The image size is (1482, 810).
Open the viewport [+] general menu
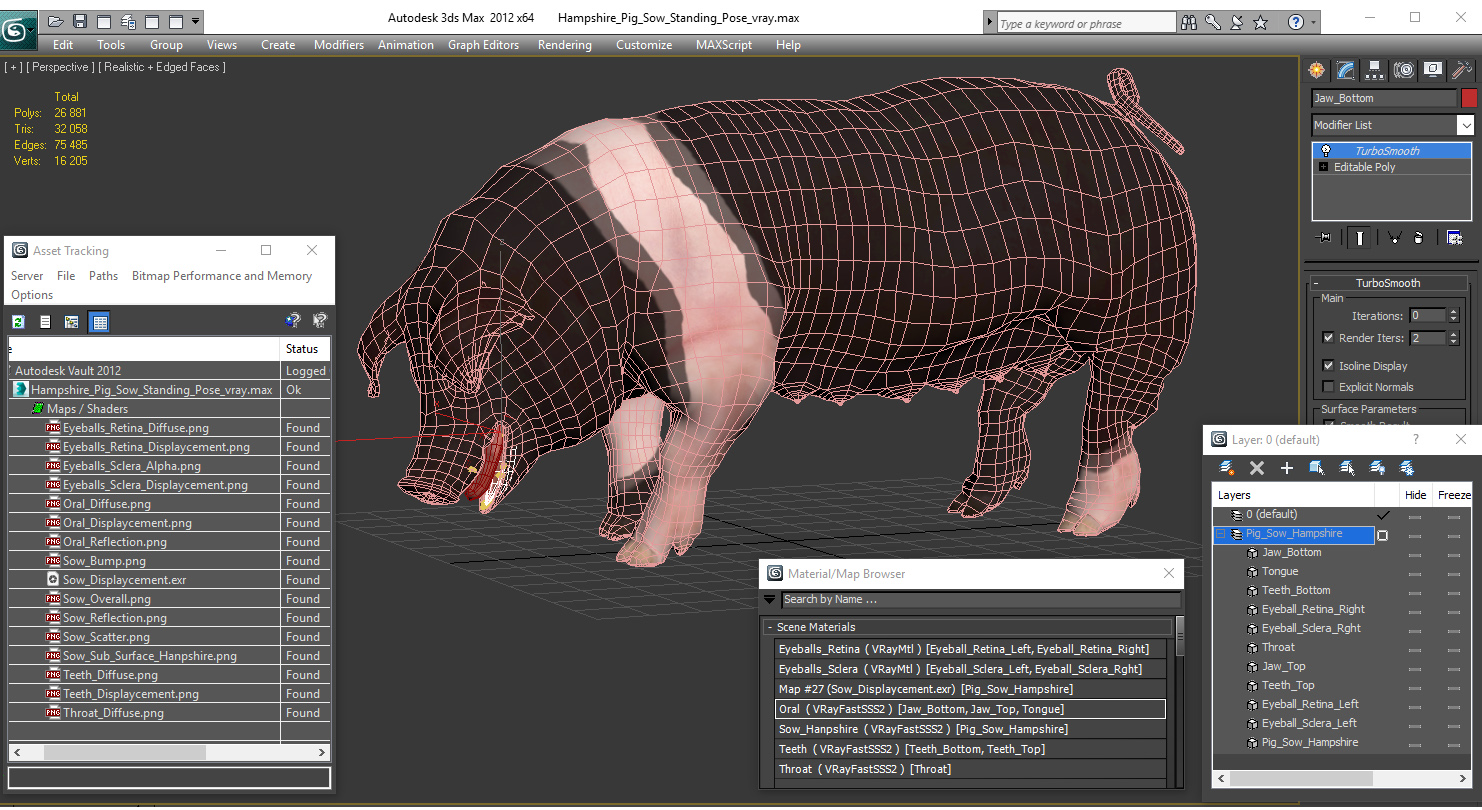[13, 67]
